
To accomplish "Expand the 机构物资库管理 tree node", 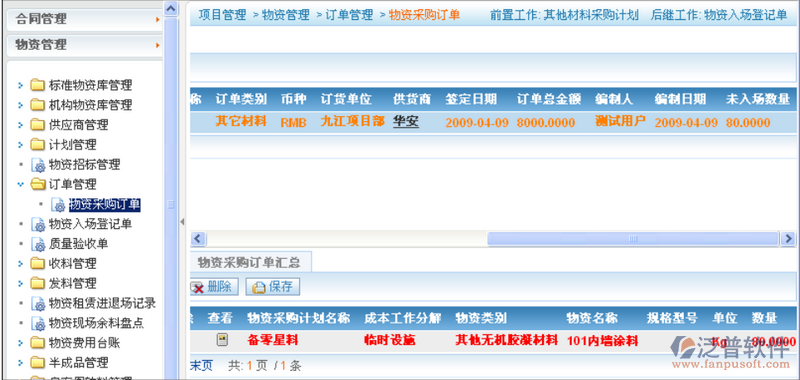I will (x=20, y=105).
